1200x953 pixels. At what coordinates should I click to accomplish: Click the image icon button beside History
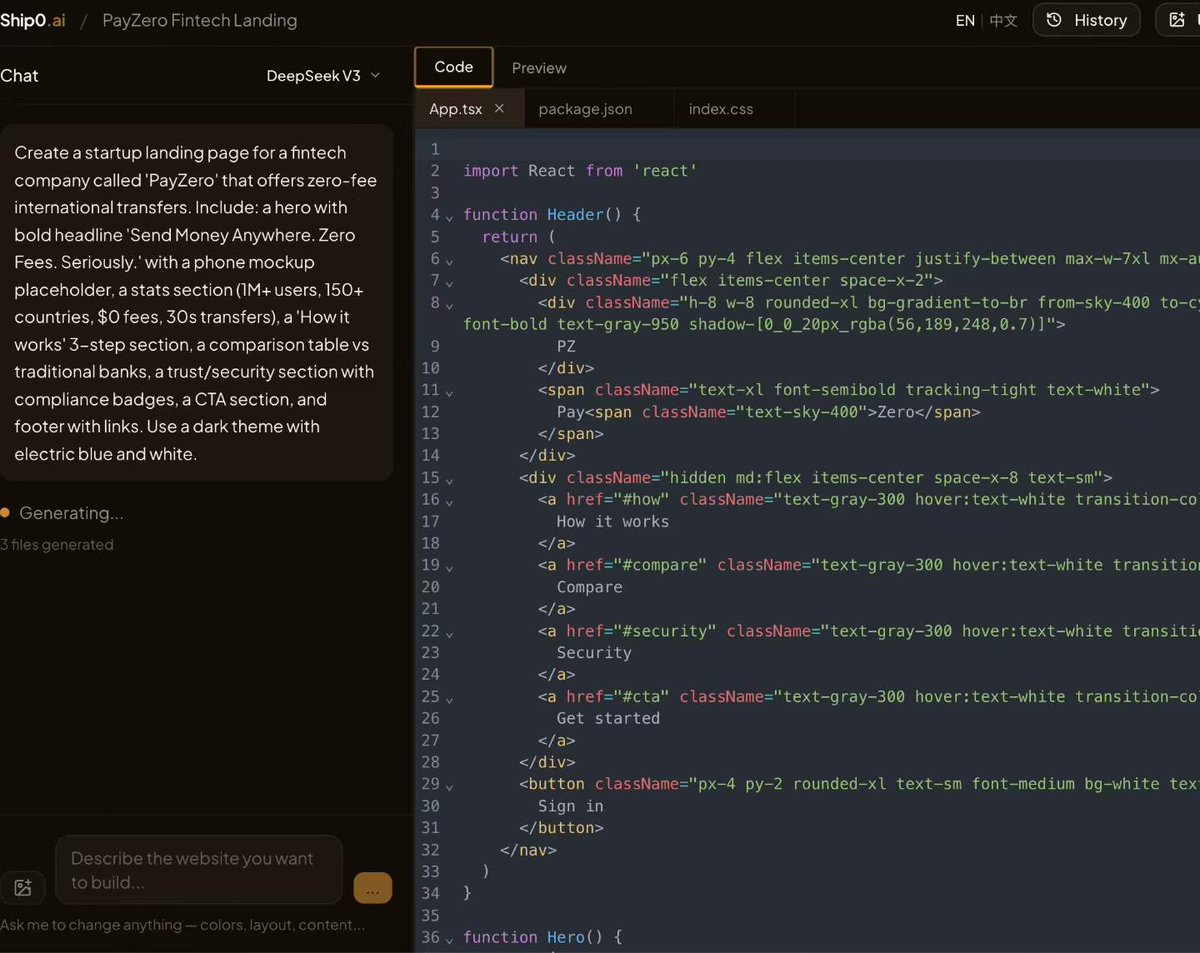1180,20
